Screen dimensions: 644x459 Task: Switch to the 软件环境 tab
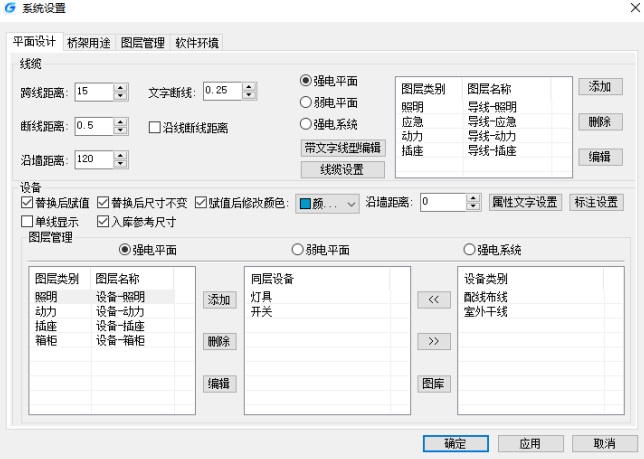[x=197, y=43]
